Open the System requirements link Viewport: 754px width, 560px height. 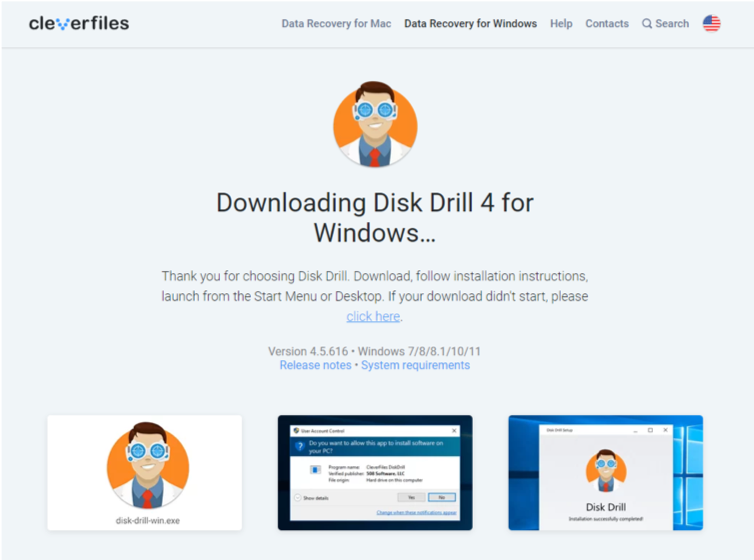click(x=415, y=365)
